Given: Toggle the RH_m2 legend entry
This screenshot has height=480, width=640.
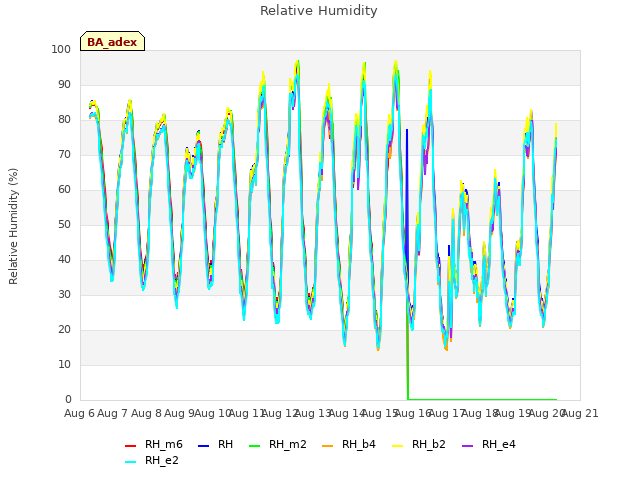Looking at the screenshot, I should tap(278, 444).
